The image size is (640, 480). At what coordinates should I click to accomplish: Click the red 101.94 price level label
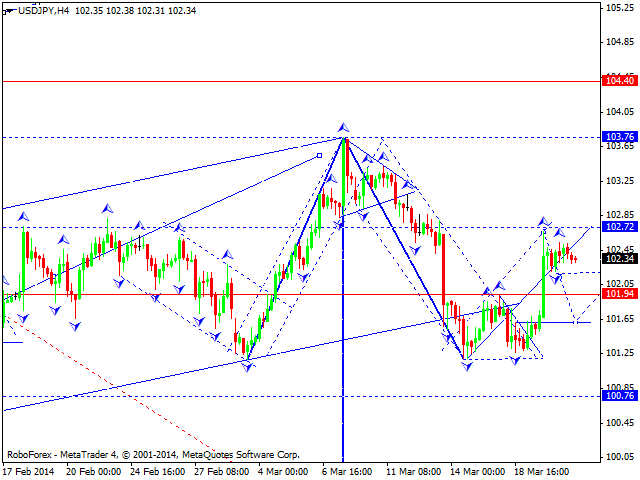click(x=617, y=294)
